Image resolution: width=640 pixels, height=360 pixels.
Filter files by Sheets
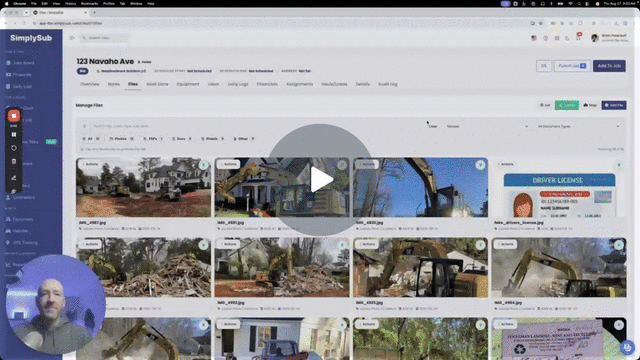pyautogui.click(x=213, y=139)
